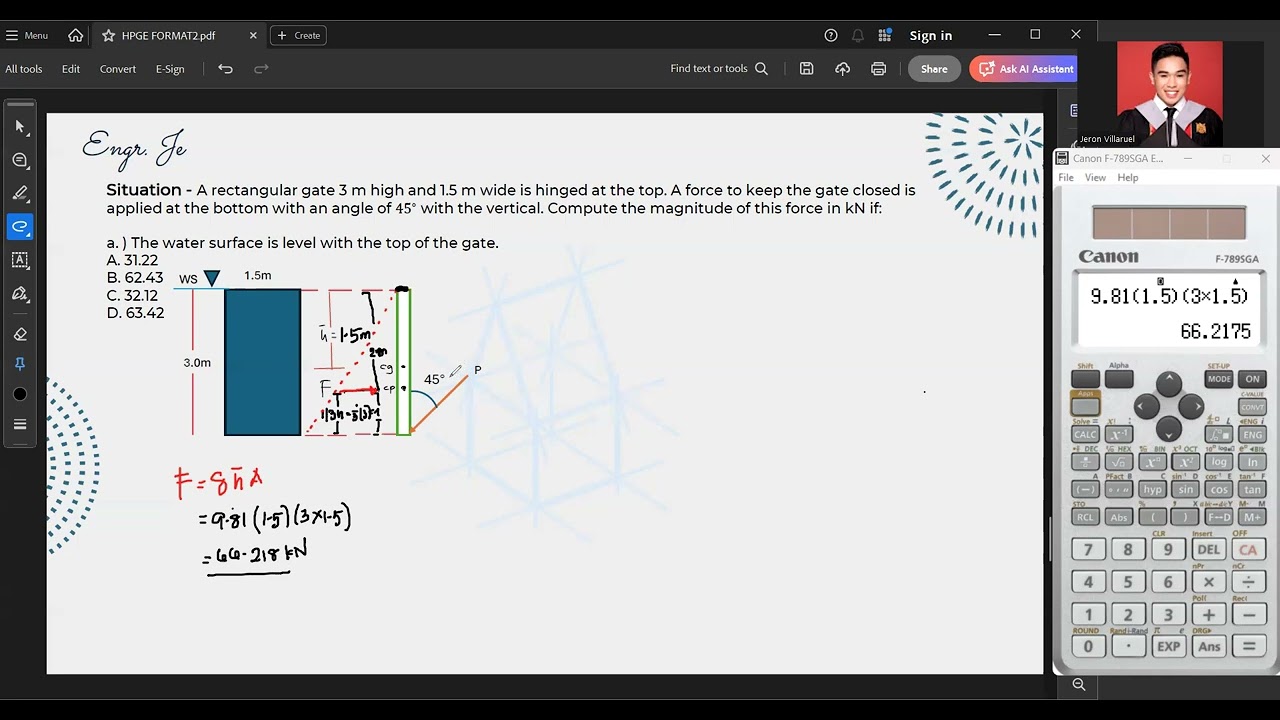Image resolution: width=1280 pixels, height=720 pixels.
Task: Click the calculator M+ key
Action: coord(1252,517)
